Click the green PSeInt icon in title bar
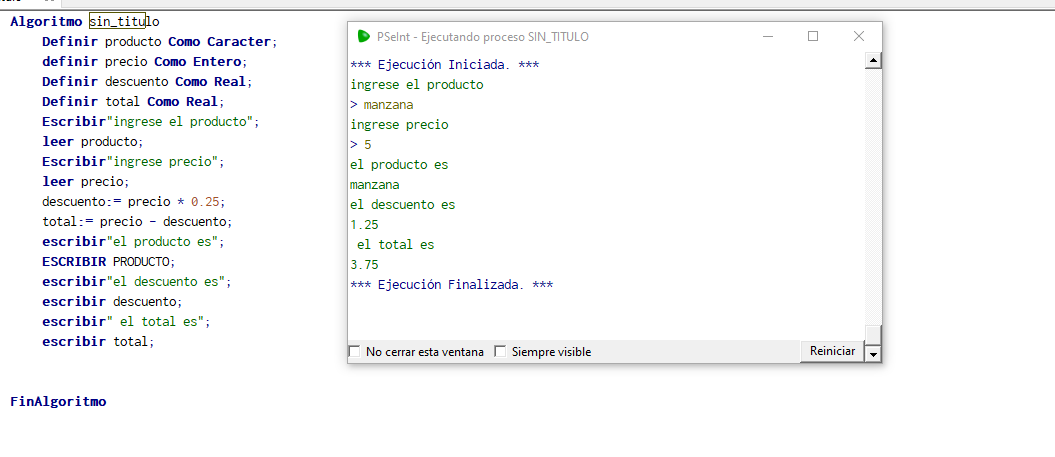1055x457 pixels. click(x=363, y=36)
